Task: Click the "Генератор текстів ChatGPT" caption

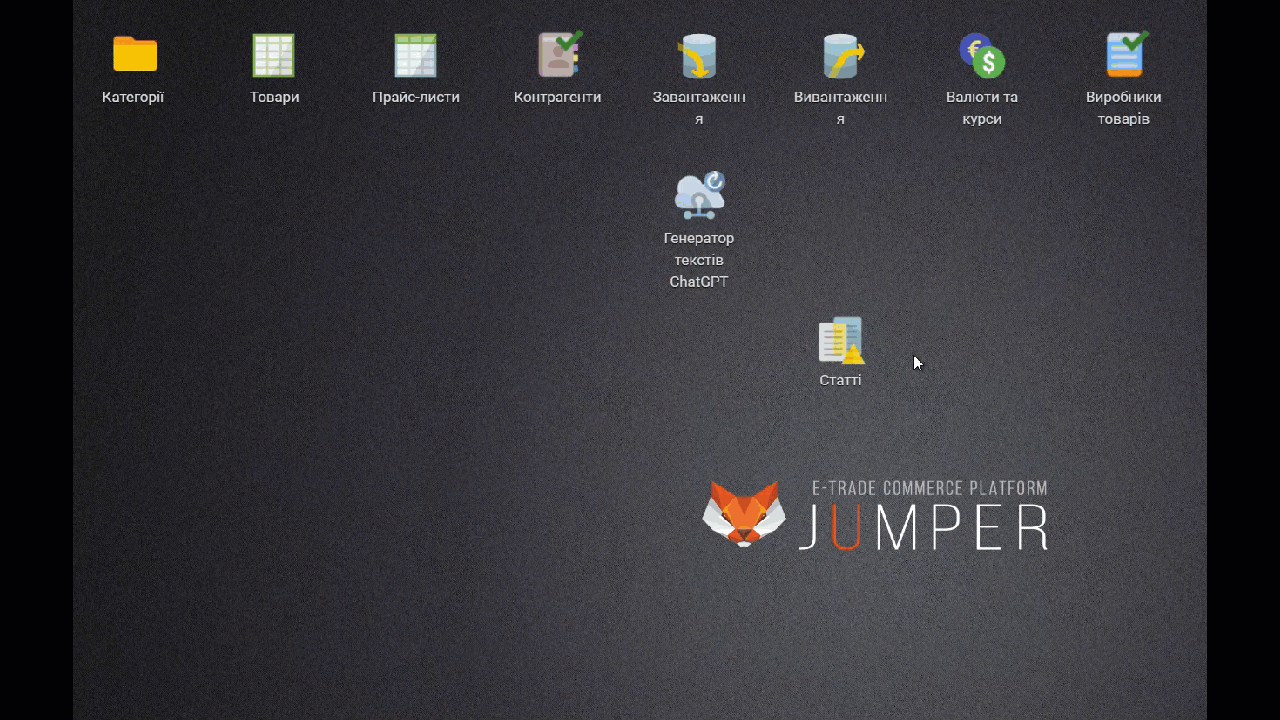Action: click(x=699, y=260)
